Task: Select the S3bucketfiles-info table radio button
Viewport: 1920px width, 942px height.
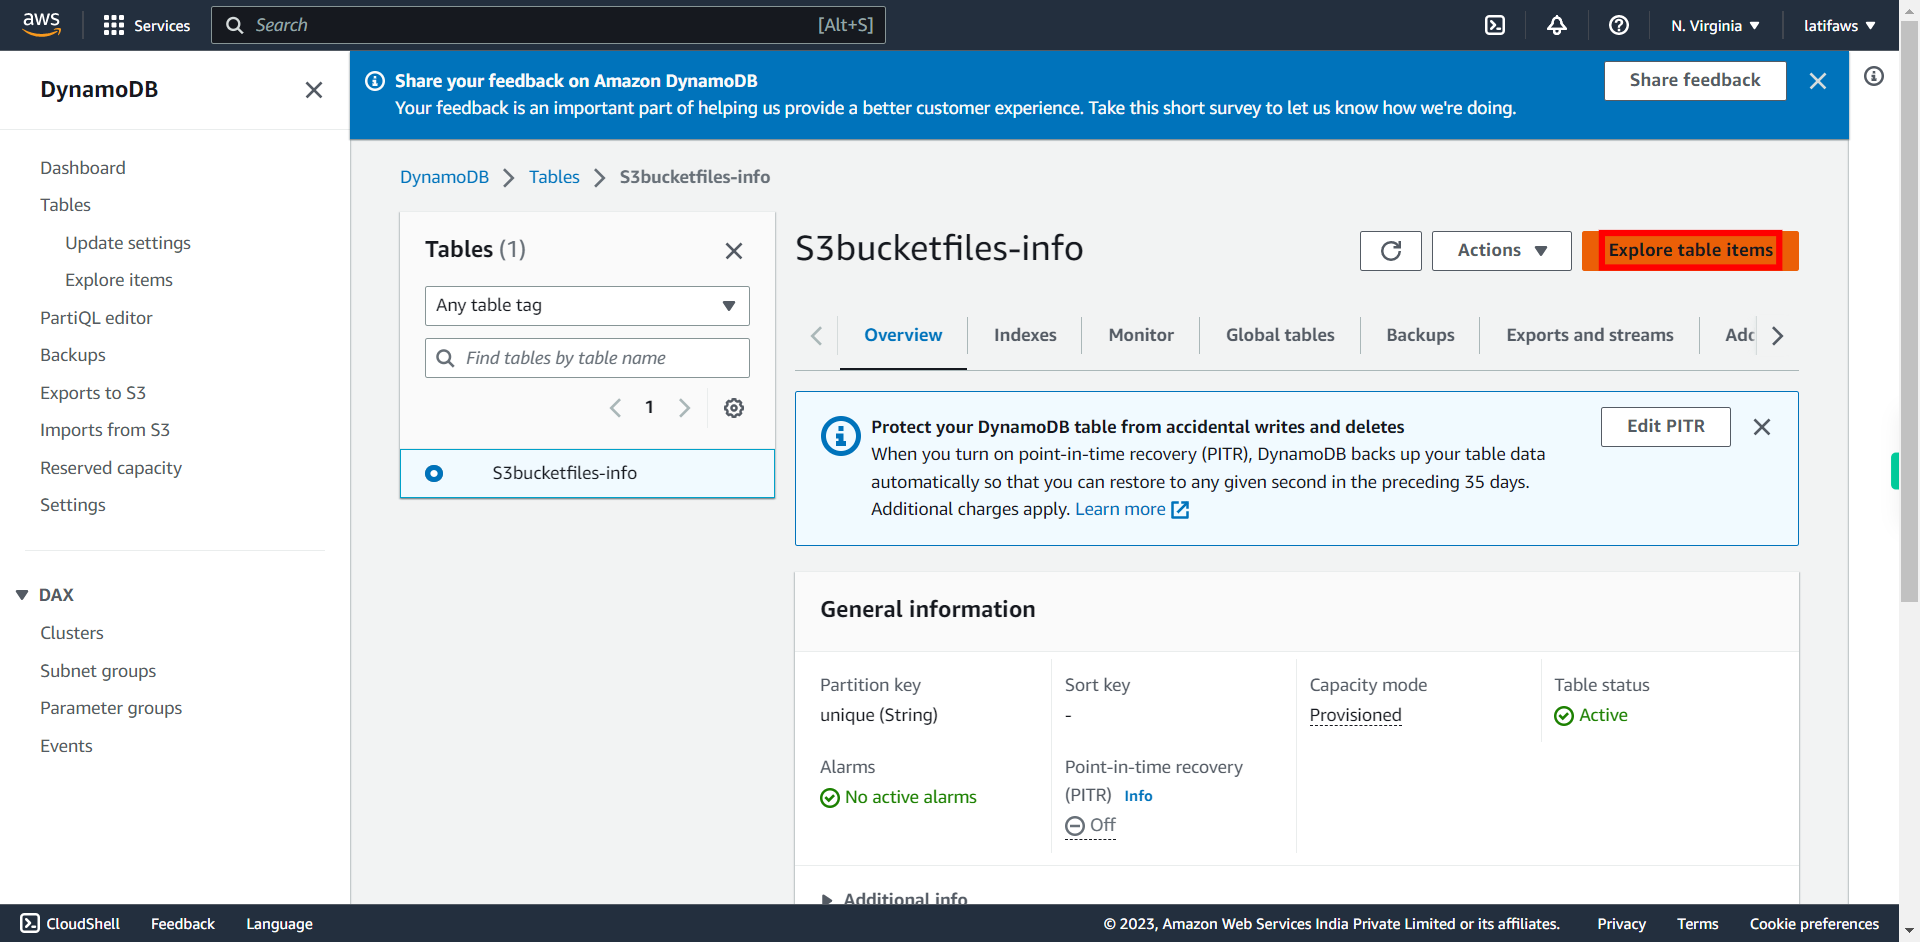Action: tap(434, 474)
